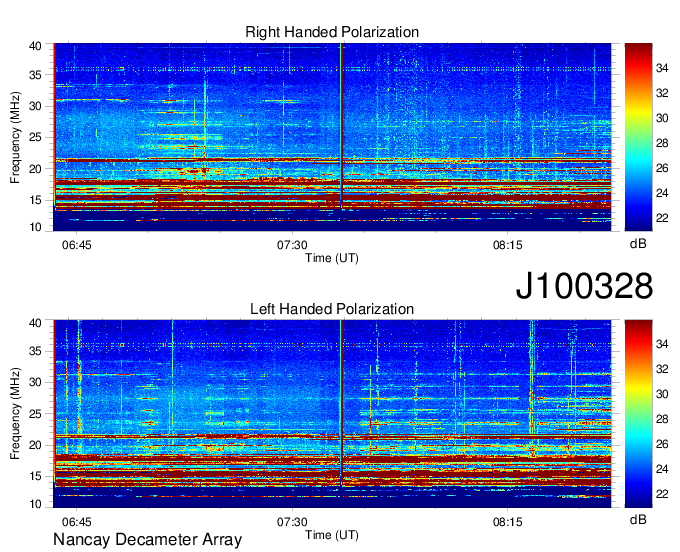Click the "Left Handed Polarization" plot title

tap(332, 309)
